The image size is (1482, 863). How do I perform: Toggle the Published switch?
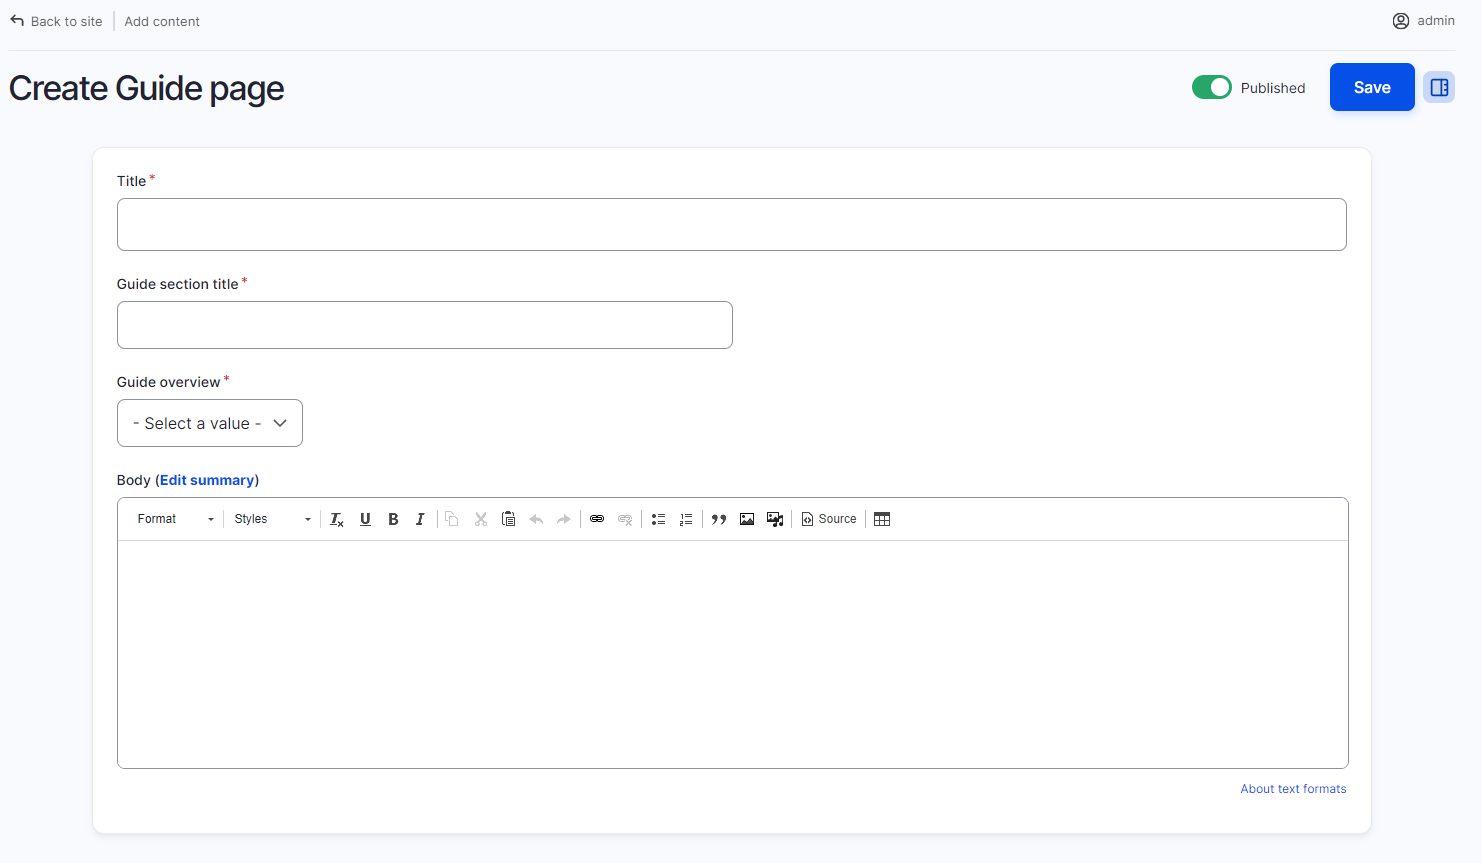(1212, 87)
